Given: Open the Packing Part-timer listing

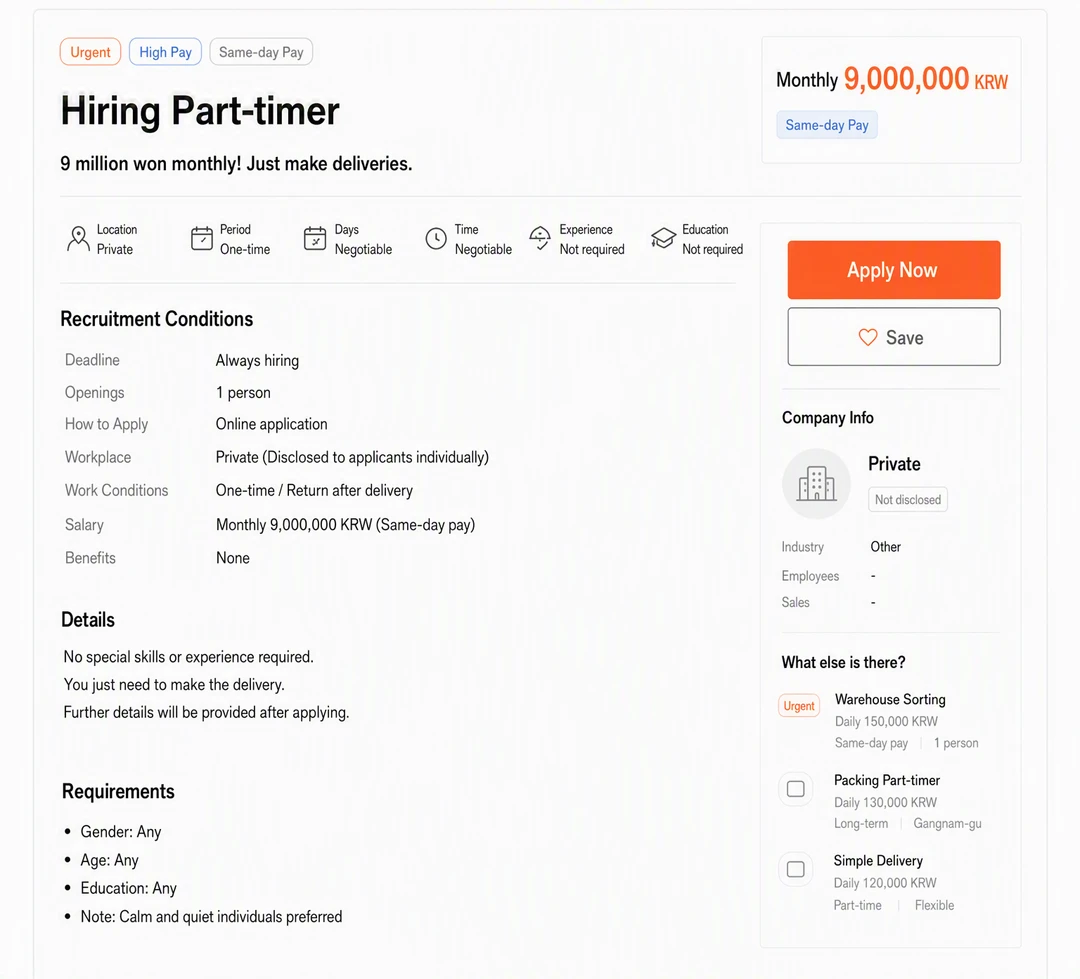Looking at the screenshot, I should pyautogui.click(x=886, y=780).
